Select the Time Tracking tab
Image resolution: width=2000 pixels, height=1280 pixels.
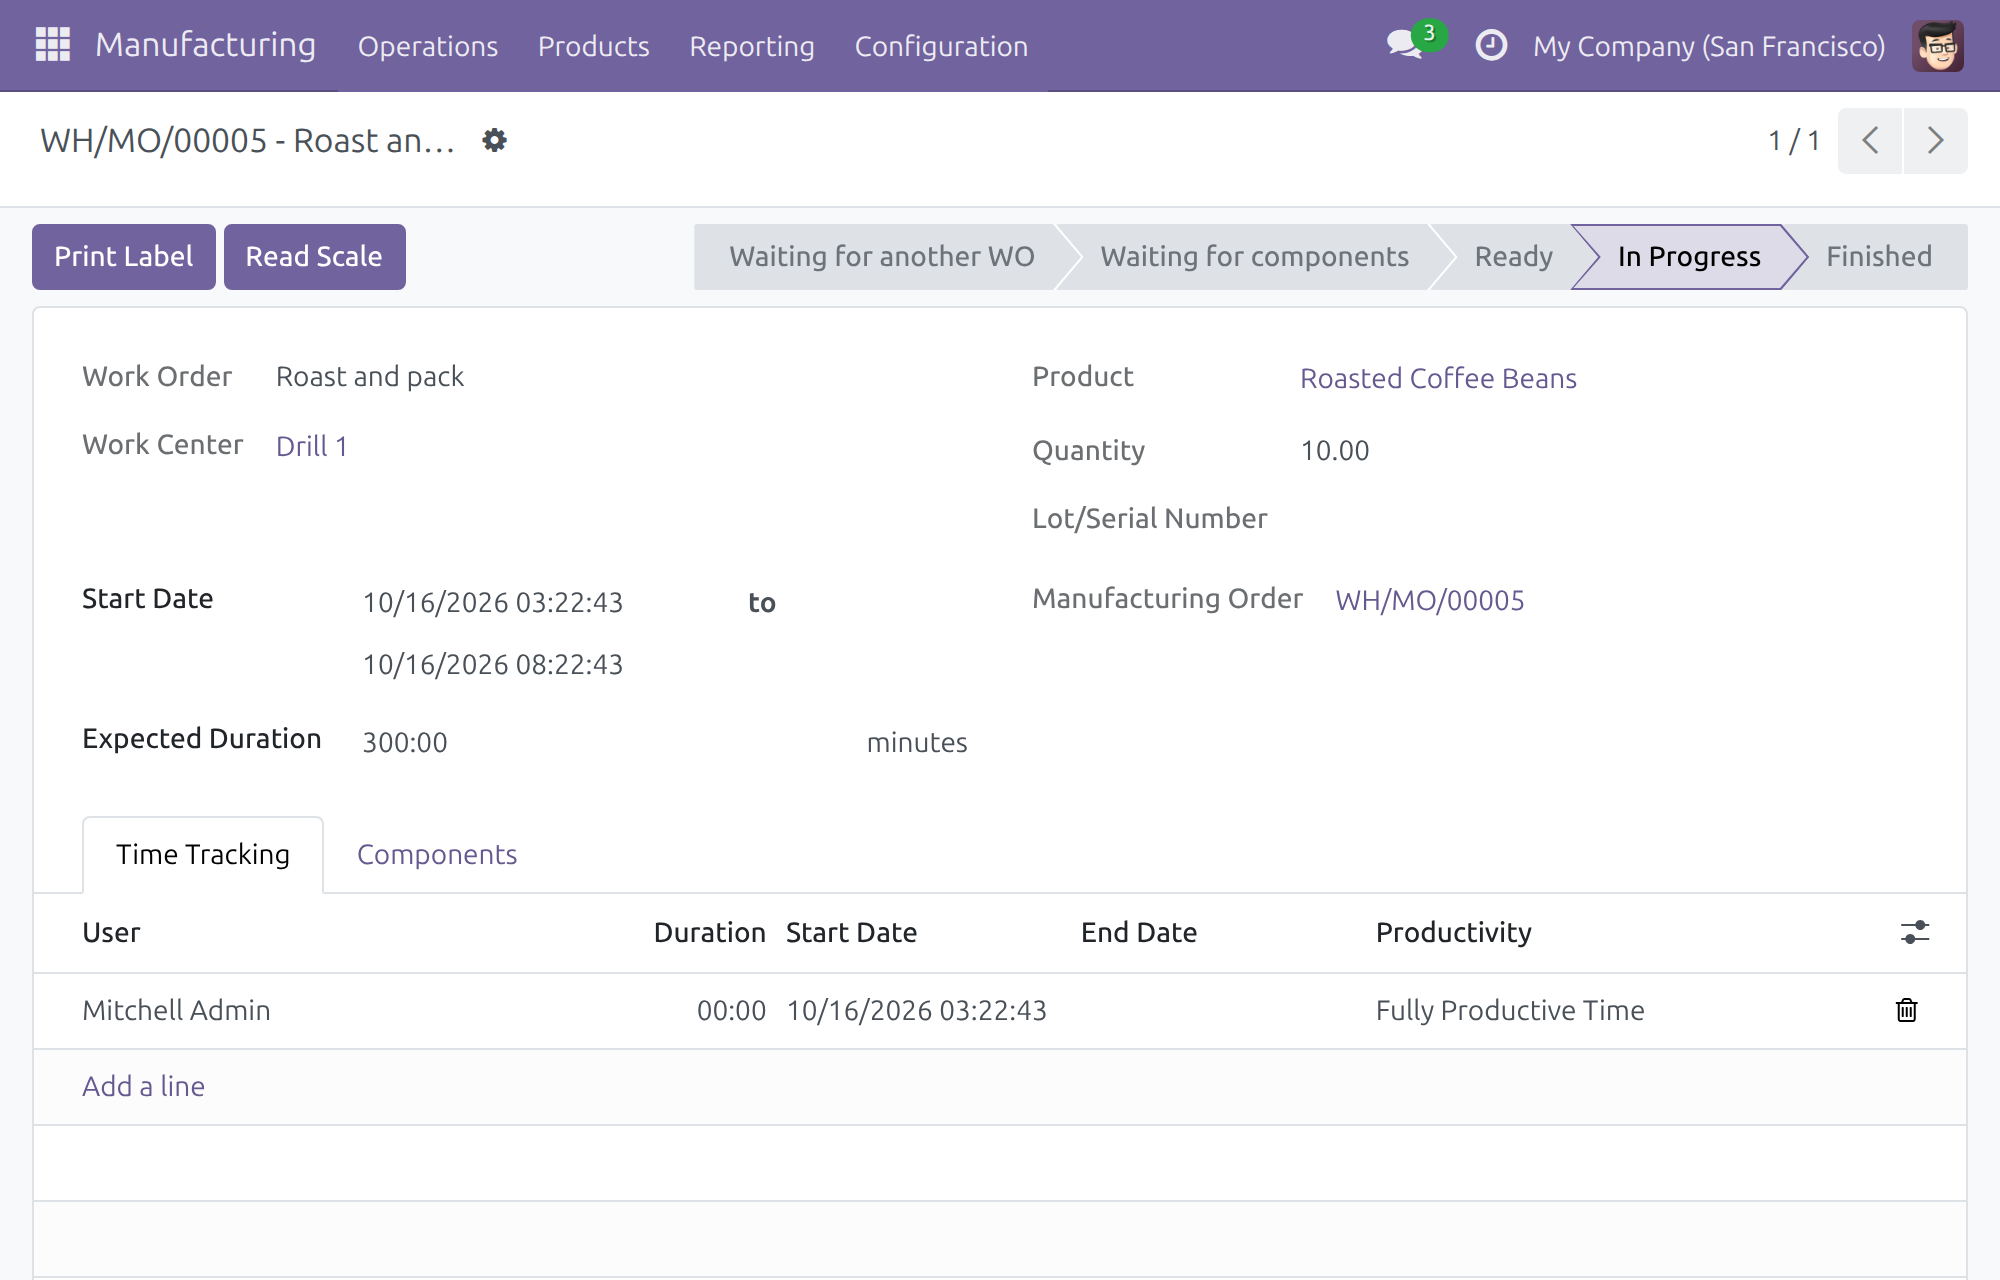203,855
